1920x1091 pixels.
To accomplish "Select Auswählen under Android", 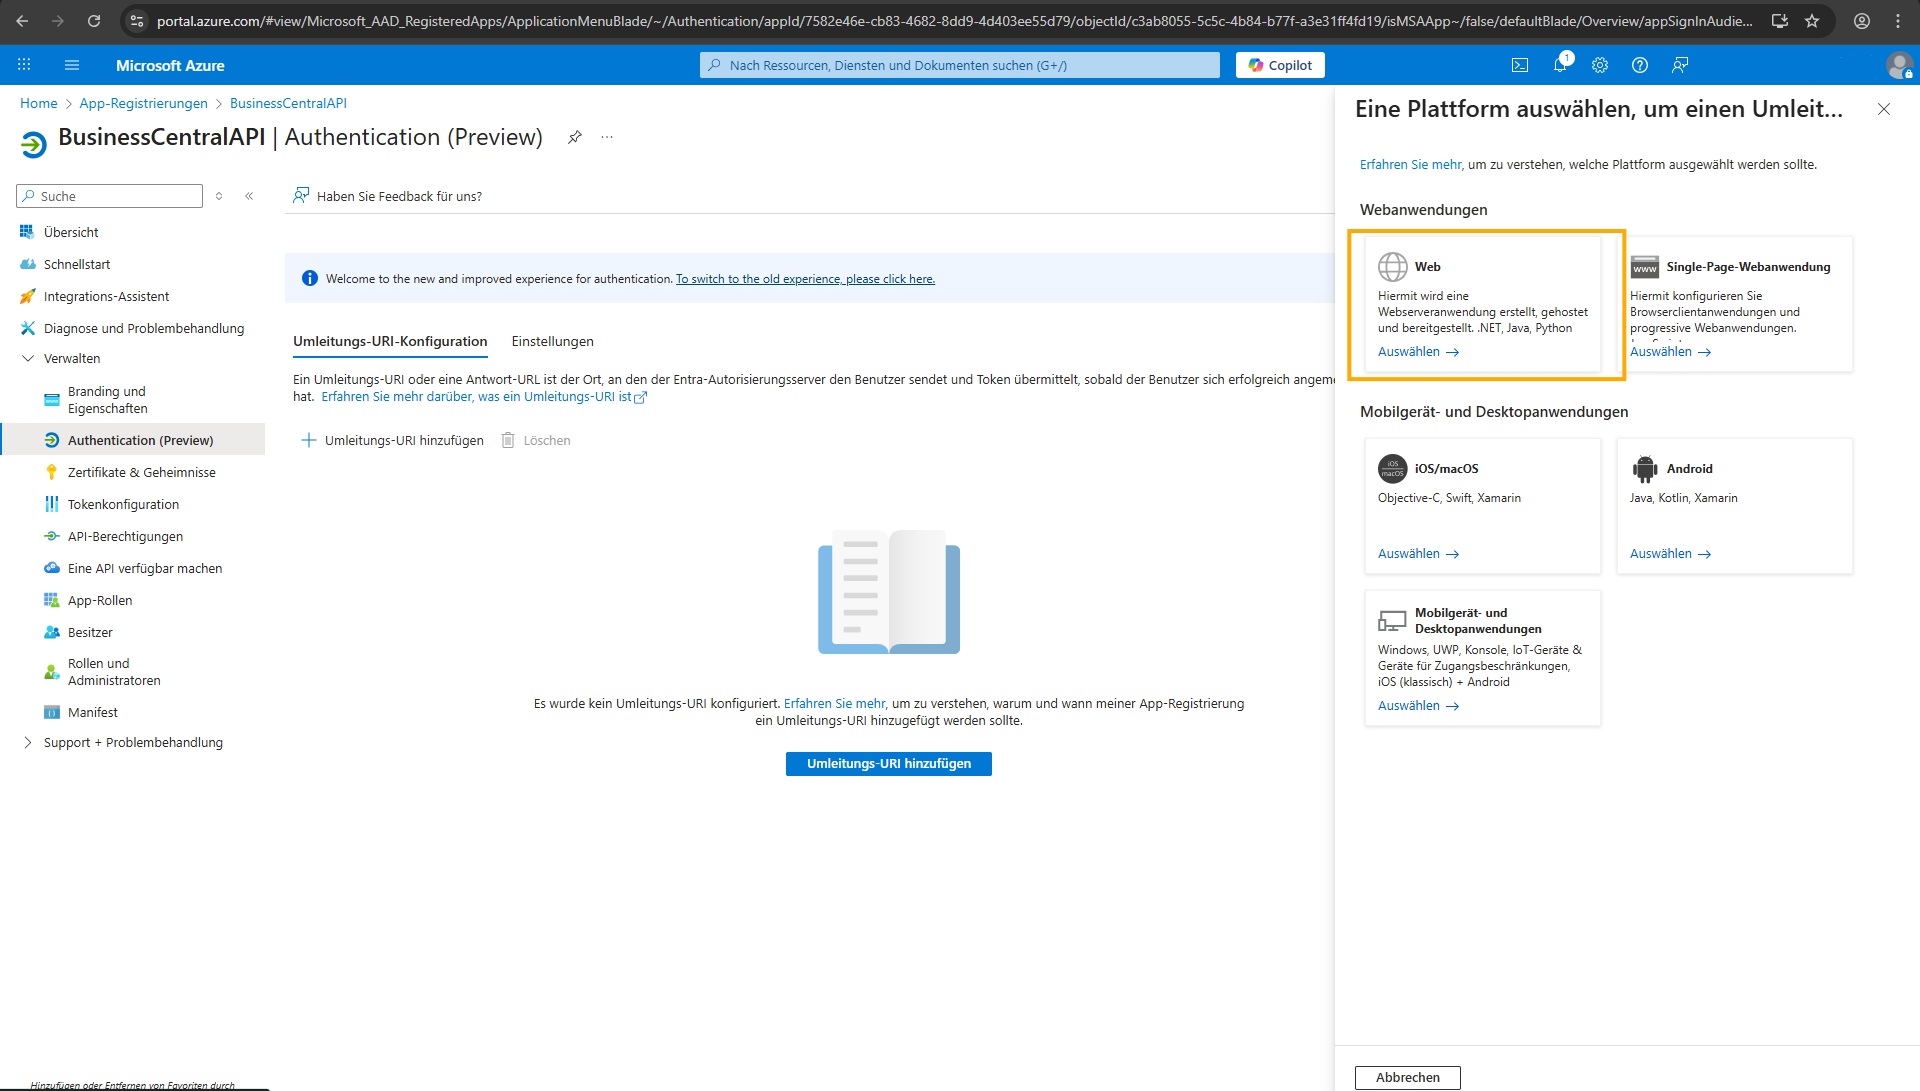I will click(x=1670, y=554).
